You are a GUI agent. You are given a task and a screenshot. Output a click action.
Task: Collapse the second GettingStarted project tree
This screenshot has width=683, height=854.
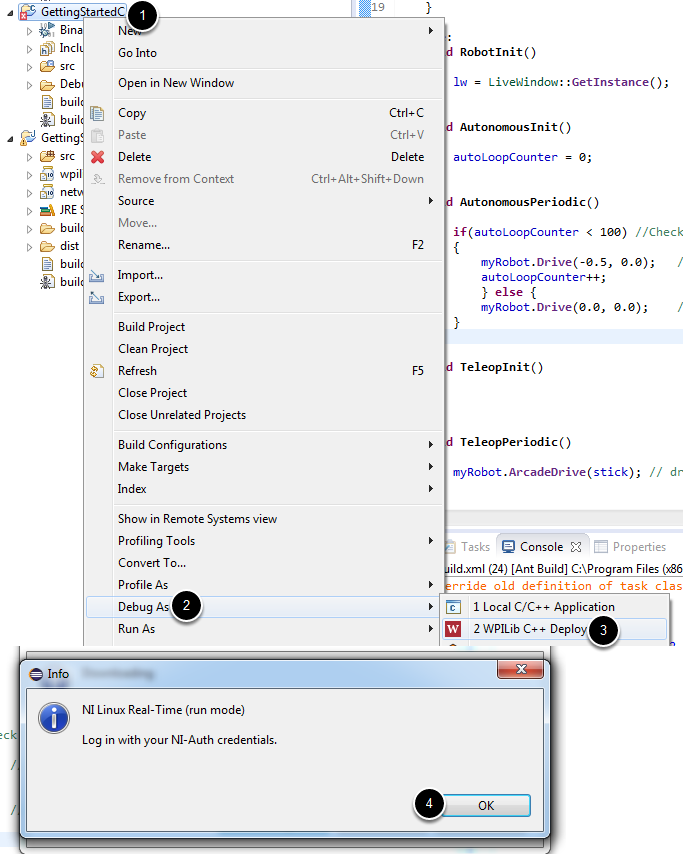pyautogui.click(x=10, y=139)
